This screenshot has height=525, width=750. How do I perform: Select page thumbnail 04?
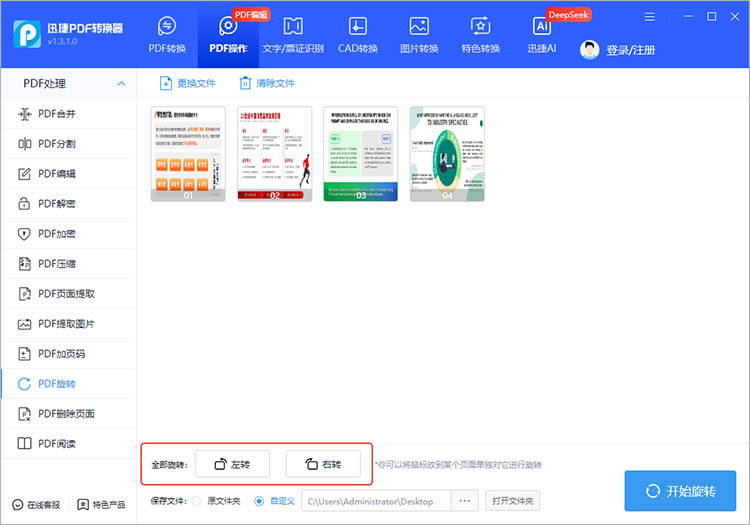point(447,154)
